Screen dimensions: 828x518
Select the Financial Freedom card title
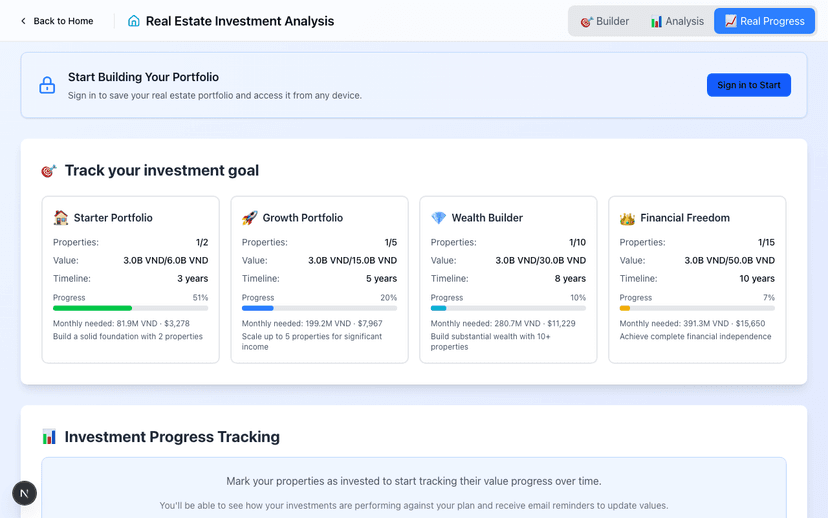coord(685,218)
